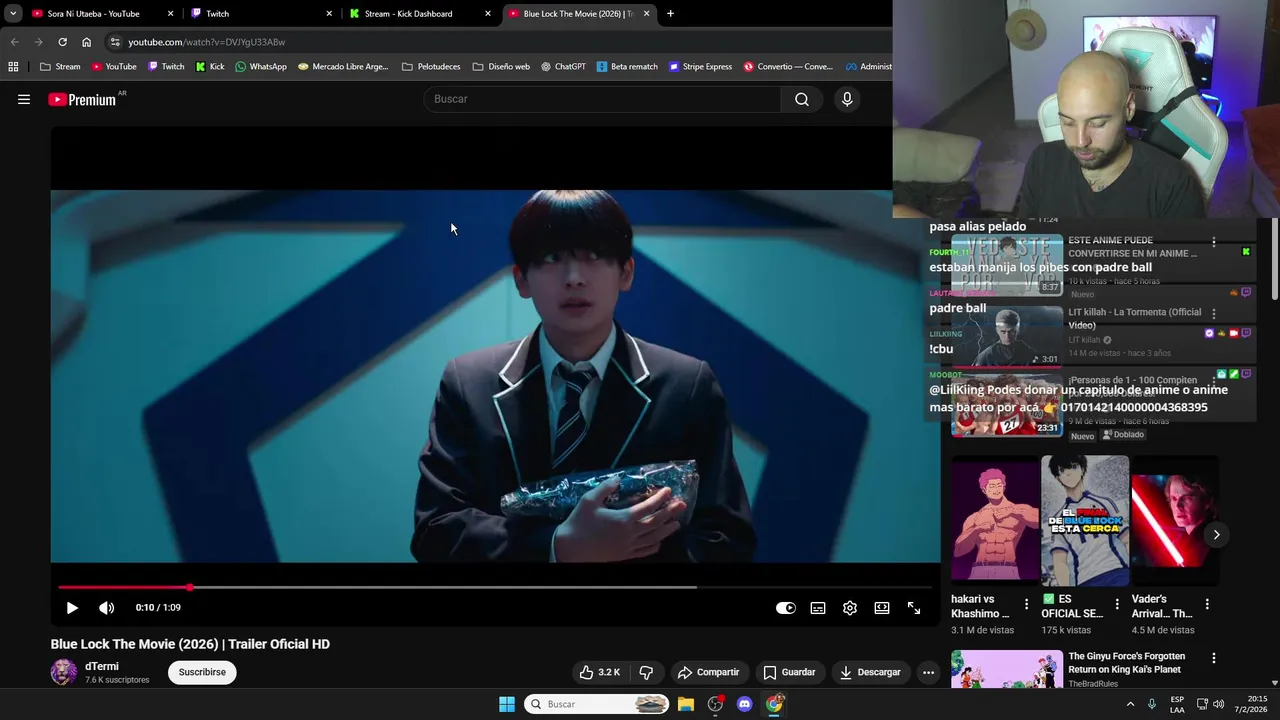The image size is (1280, 720).
Task: Open the YouTube bookmark
Action: pyautogui.click(x=114, y=67)
